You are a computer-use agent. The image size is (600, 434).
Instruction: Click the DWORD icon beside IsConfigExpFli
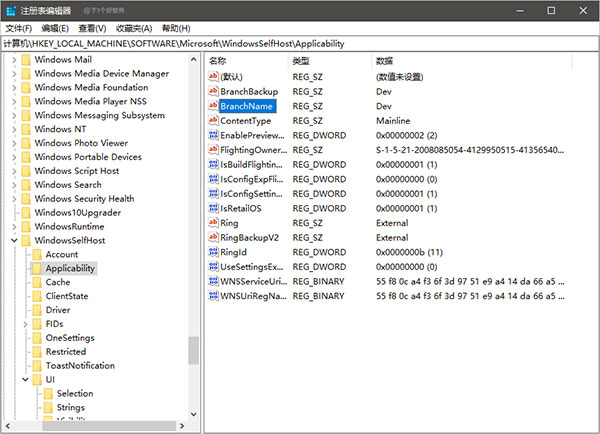coord(213,179)
